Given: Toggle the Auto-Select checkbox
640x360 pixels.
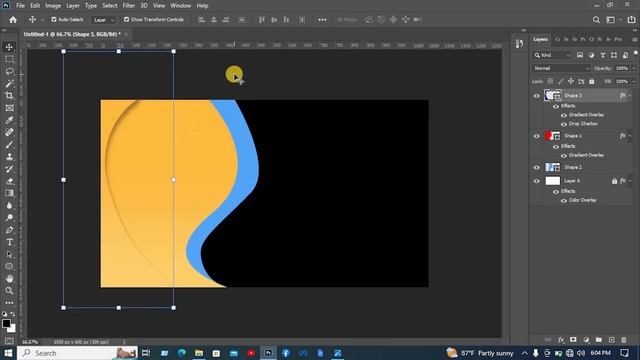Looking at the screenshot, I should coord(54,20).
